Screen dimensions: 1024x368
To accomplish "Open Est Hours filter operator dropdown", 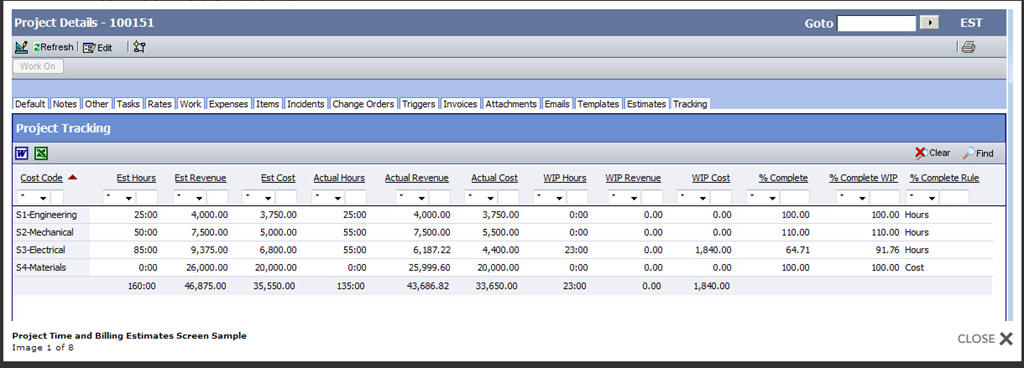I will point(120,197).
